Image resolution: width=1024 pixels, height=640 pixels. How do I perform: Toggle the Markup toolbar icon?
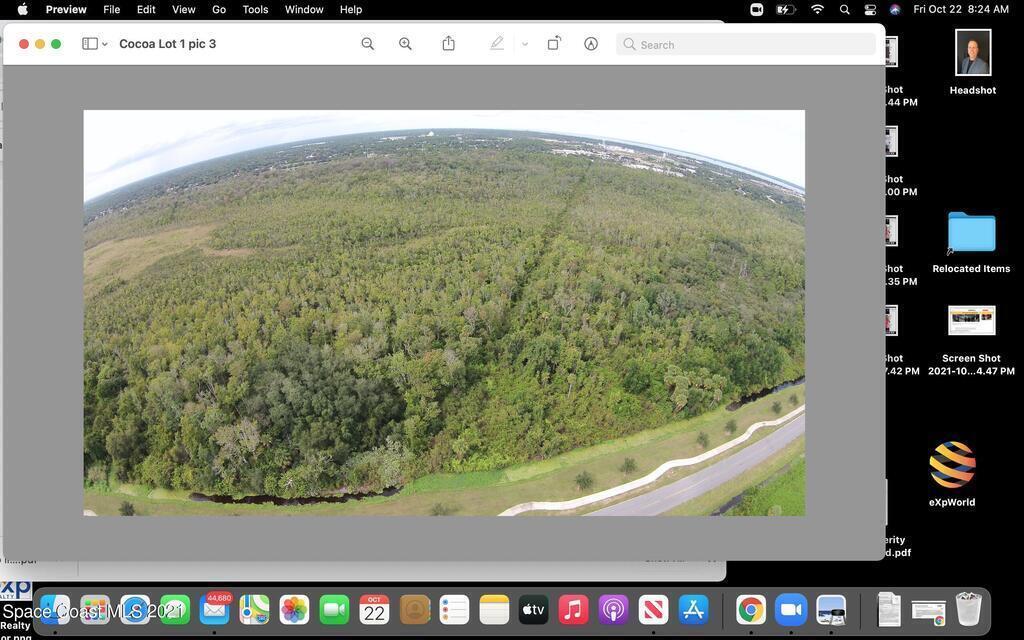(x=591, y=44)
